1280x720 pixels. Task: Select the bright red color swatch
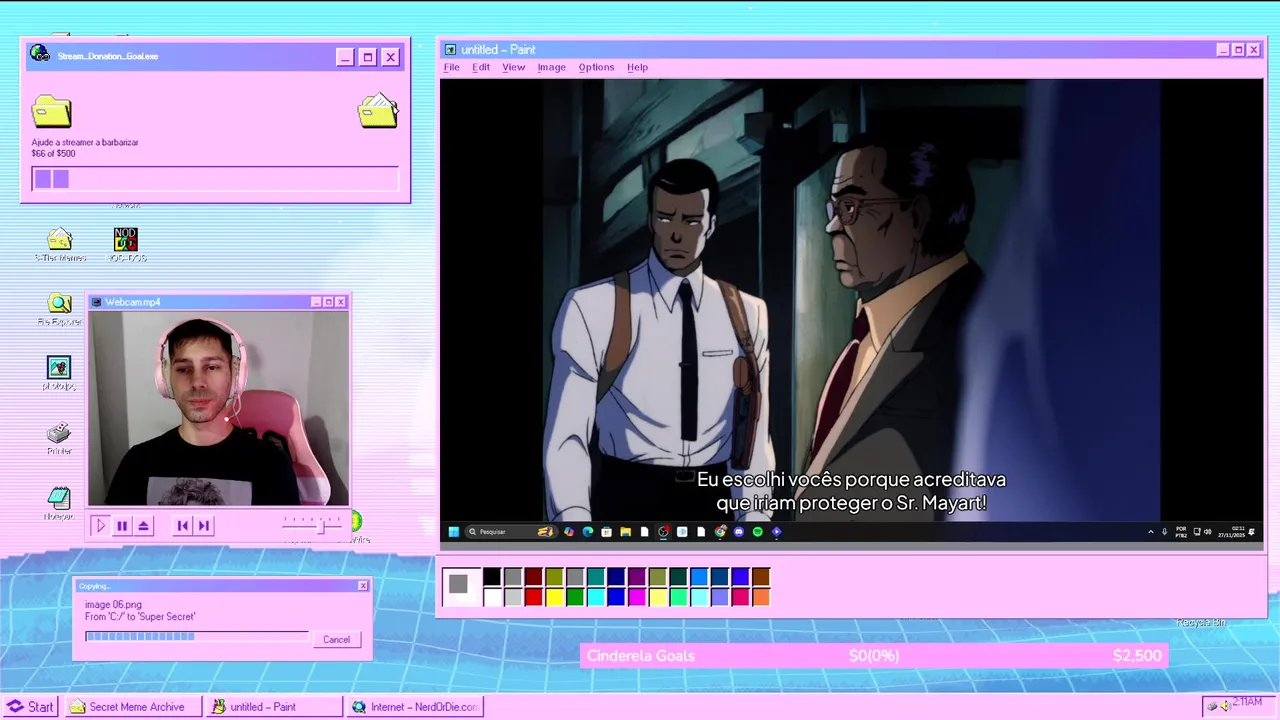[x=534, y=597]
